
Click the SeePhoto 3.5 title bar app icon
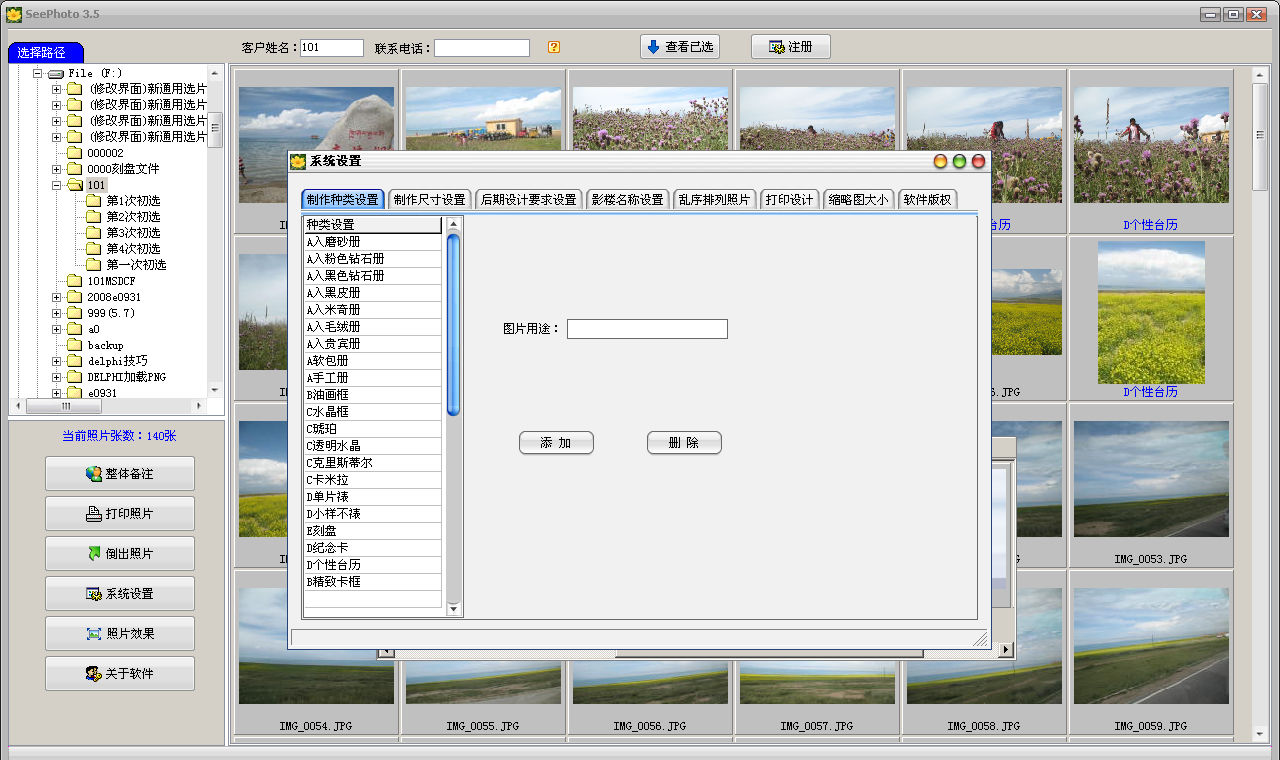click(x=14, y=14)
